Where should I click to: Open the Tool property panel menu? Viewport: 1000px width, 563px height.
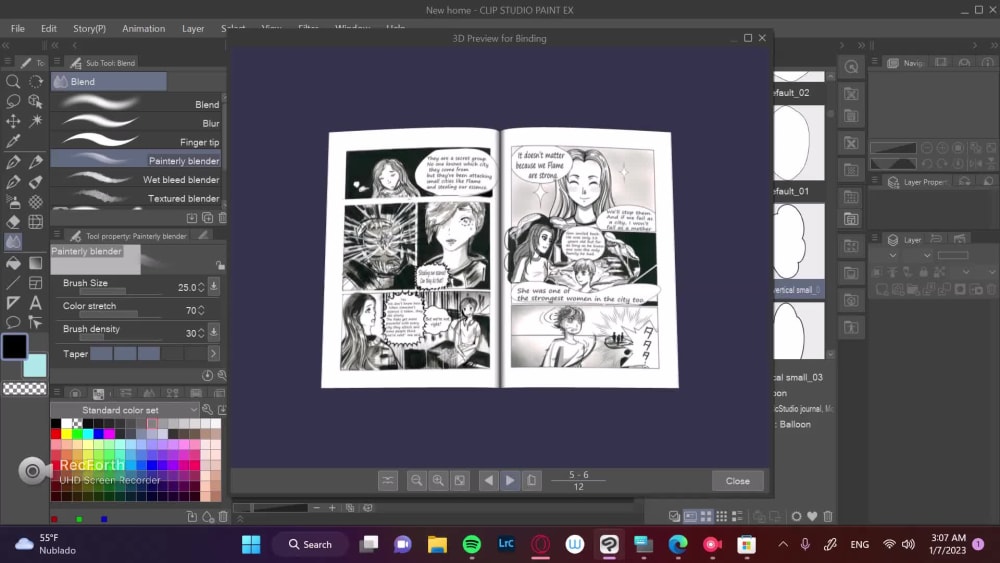coord(57,235)
